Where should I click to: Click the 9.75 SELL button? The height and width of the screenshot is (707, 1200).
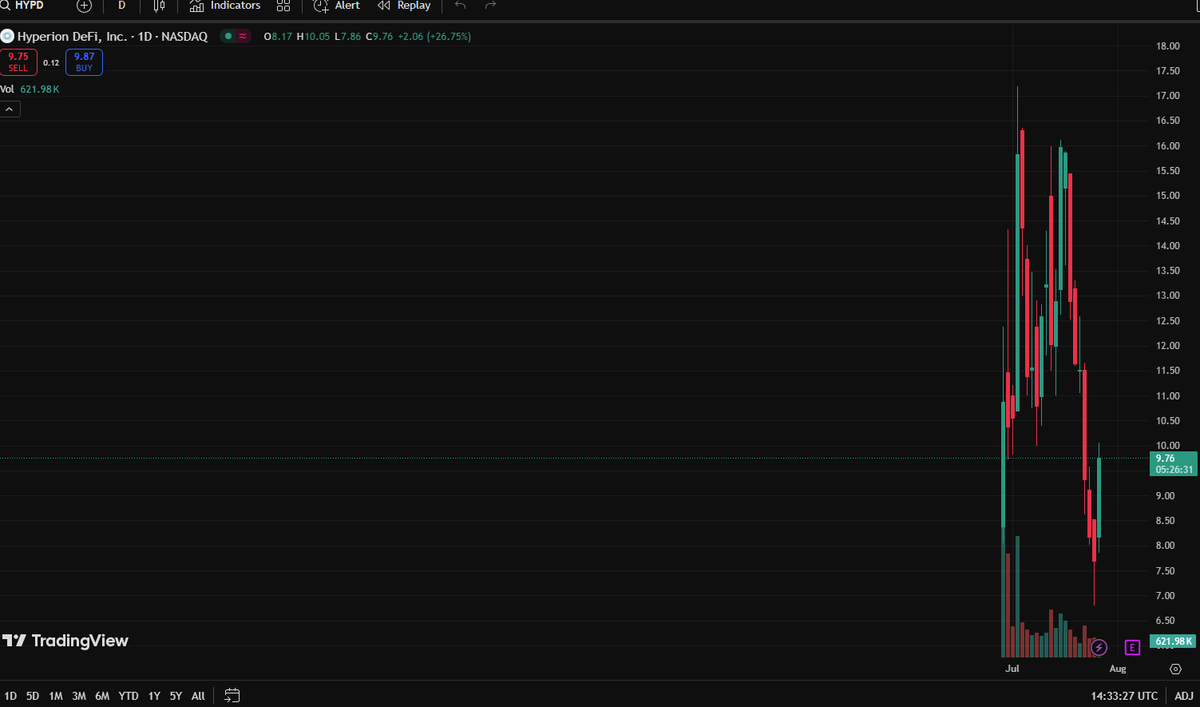(x=18, y=62)
